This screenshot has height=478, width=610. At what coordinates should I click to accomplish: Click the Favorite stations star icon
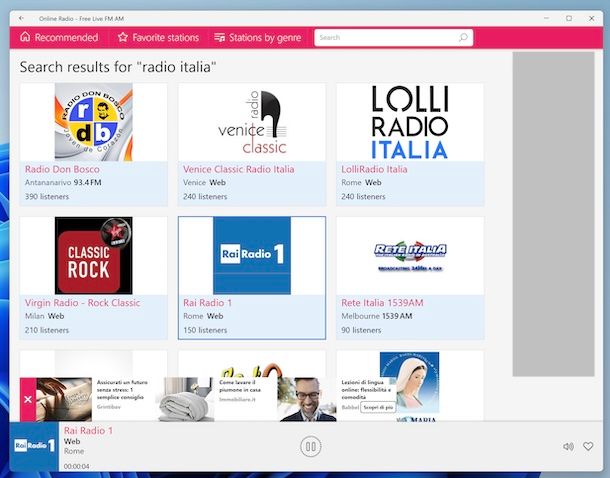tap(123, 37)
